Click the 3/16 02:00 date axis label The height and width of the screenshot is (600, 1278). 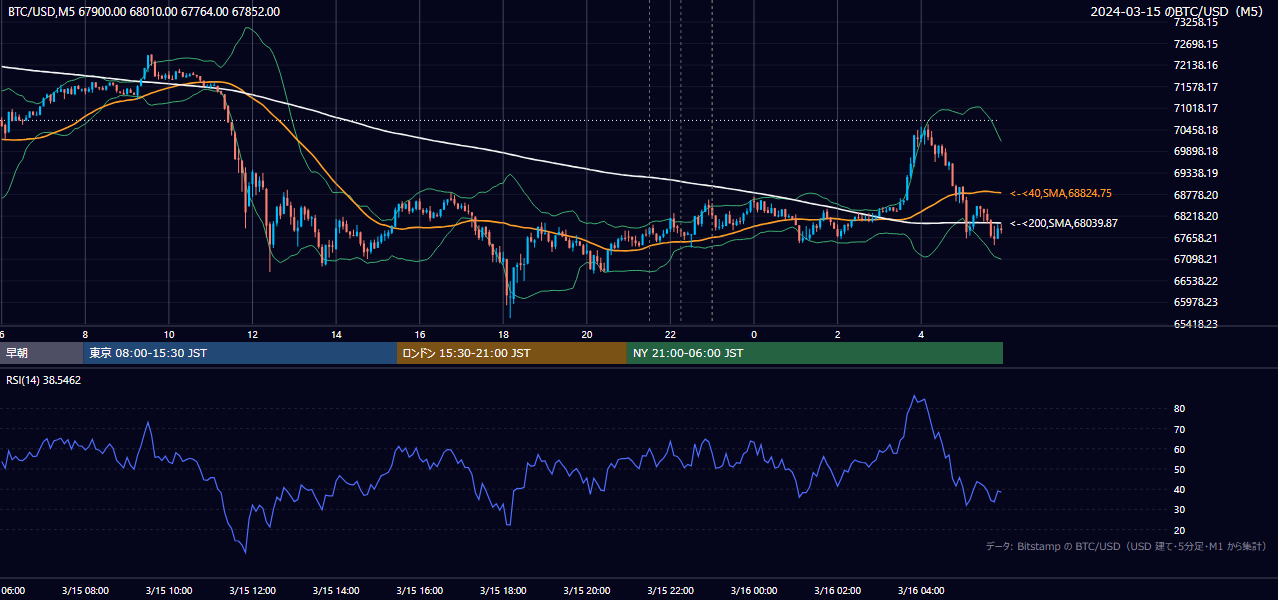coord(837,590)
